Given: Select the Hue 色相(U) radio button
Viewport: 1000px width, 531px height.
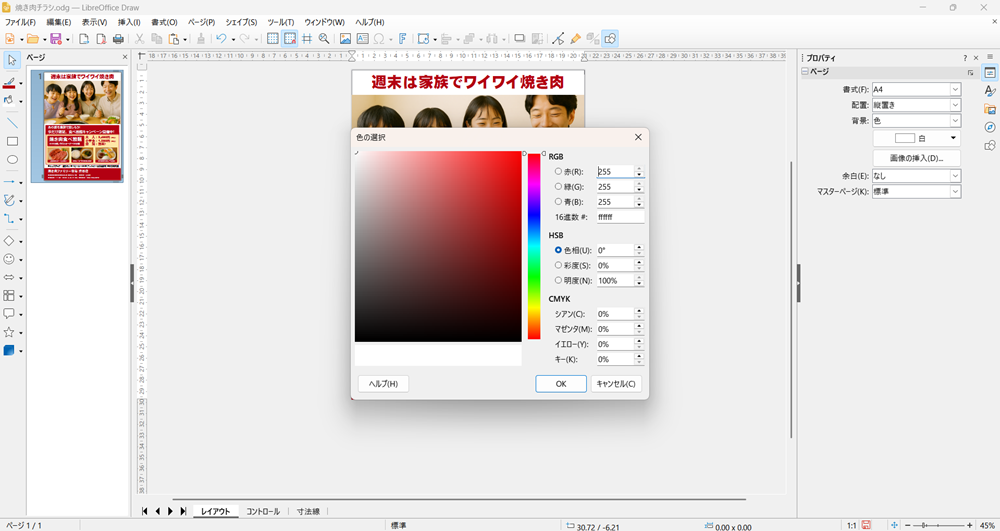Looking at the screenshot, I should click(x=558, y=250).
